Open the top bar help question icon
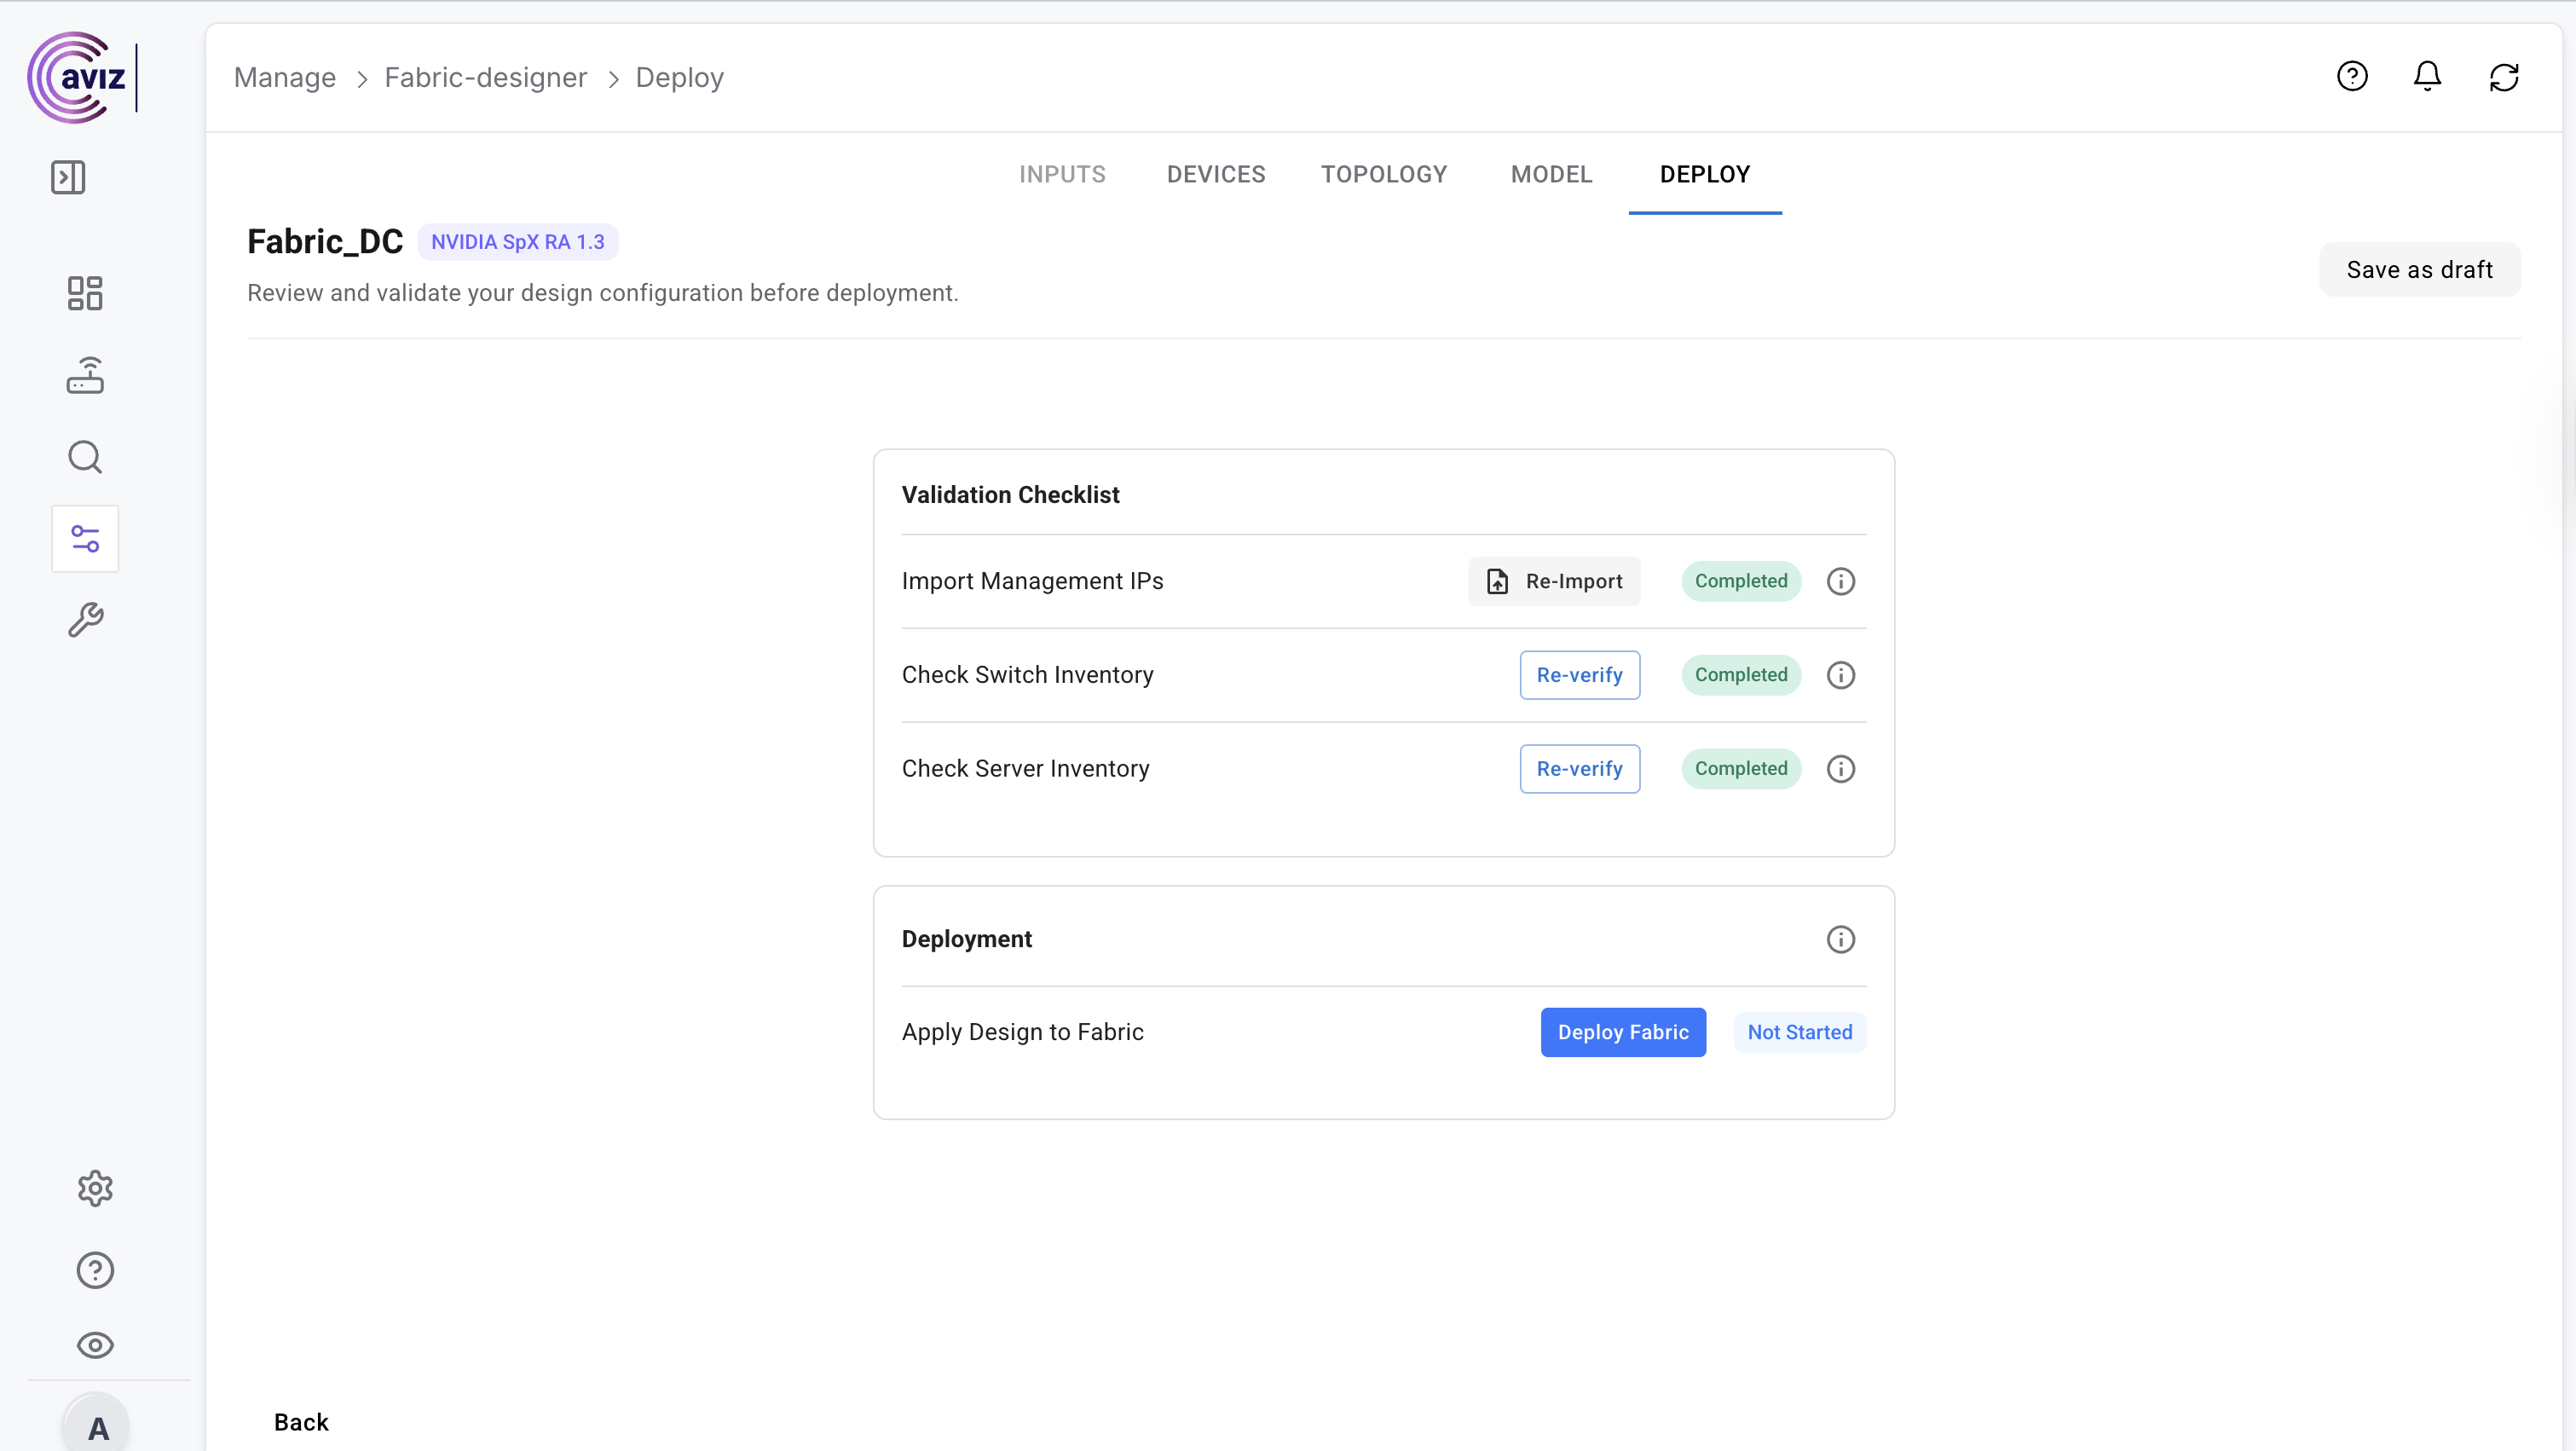The height and width of the screenshot is (1451, 2576). pyautogui.click(x=2352, y=76)
